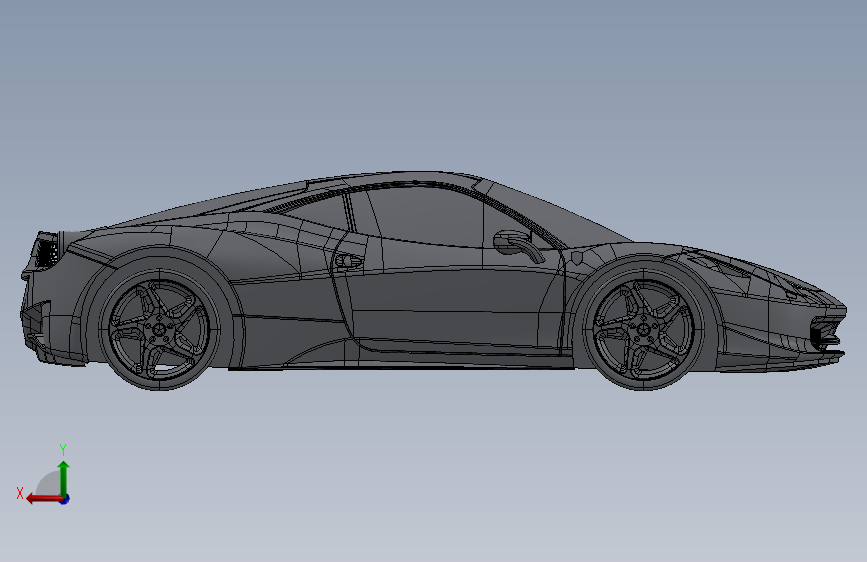This screenshot has height=562, width=867.
Task: Click the green Y axis arrow of triad
Action: point(64,478)
